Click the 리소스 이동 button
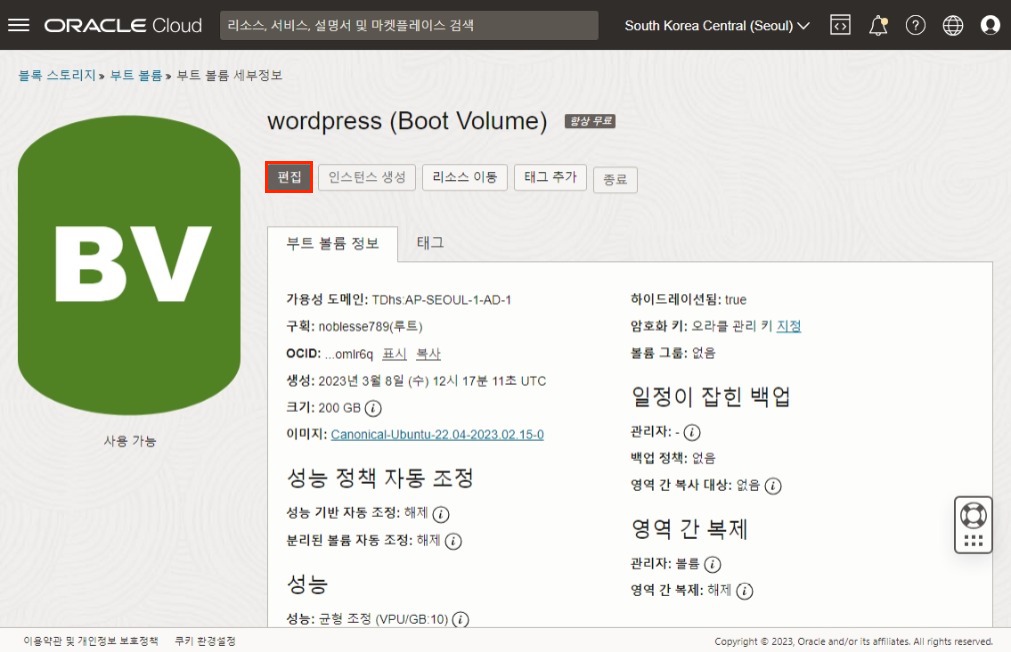 [x=465, y=177]
